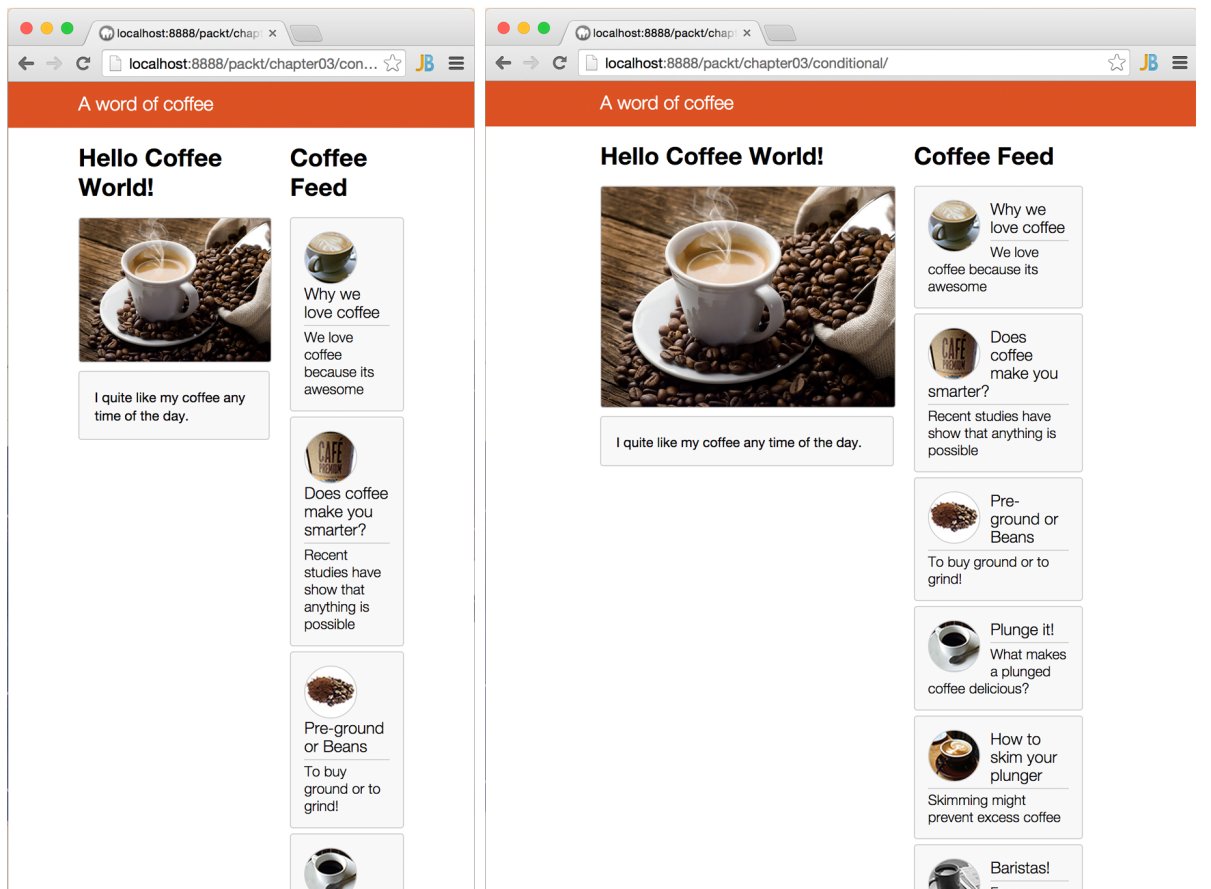Click thumbnail beside 'How to skim your plunger'

[x=954, y=755]
